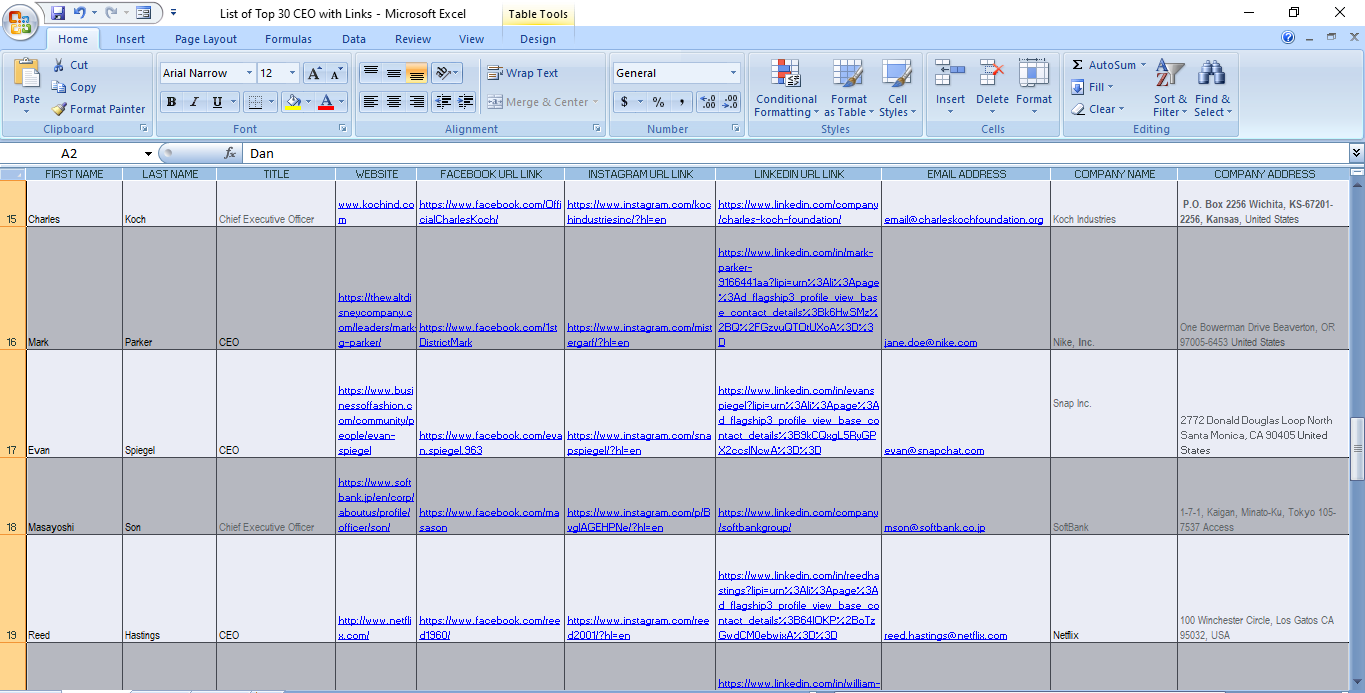
Task: Open the font name dropdown
Action: click(x=249, y=73)
